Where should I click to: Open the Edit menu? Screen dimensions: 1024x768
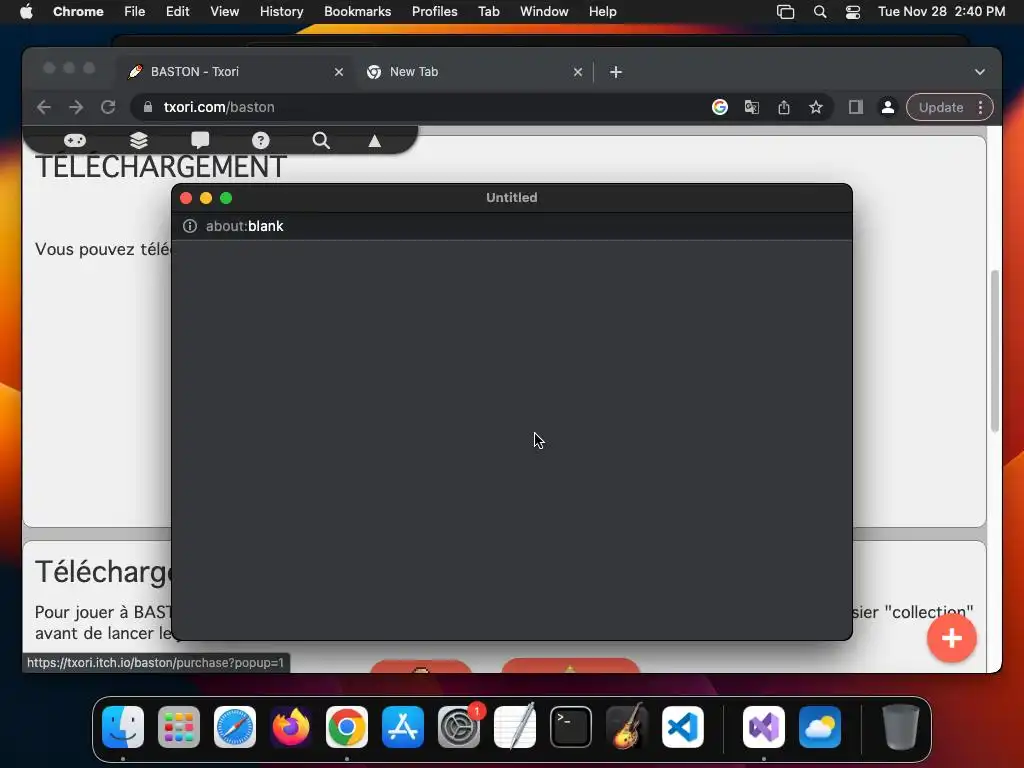pyautogui.click(x=177, y=12)
